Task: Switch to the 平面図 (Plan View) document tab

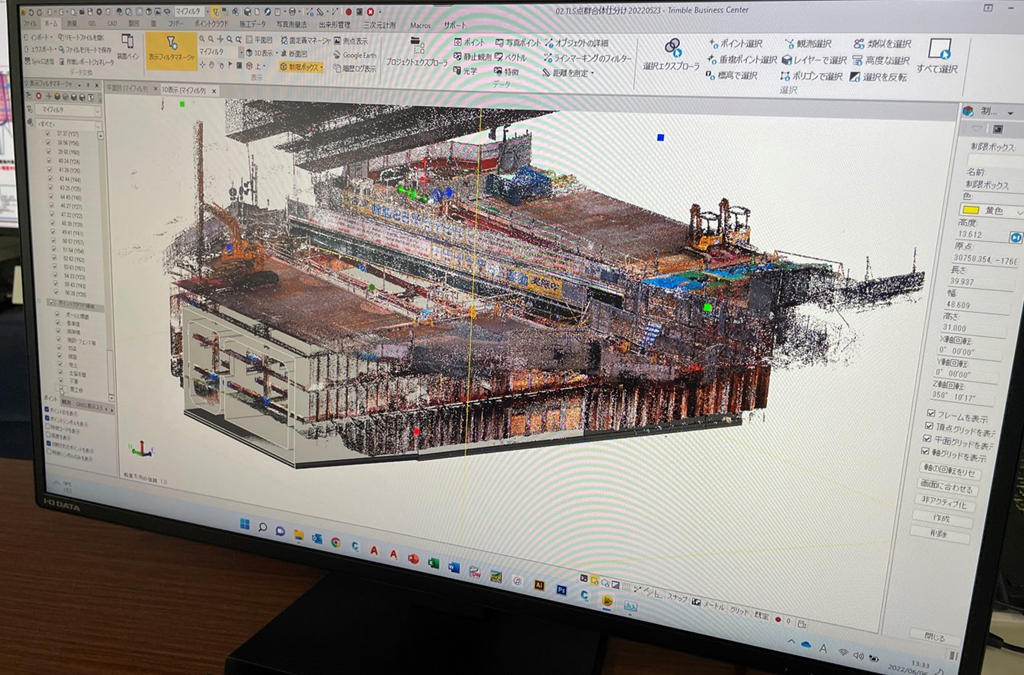Action: 125,89
